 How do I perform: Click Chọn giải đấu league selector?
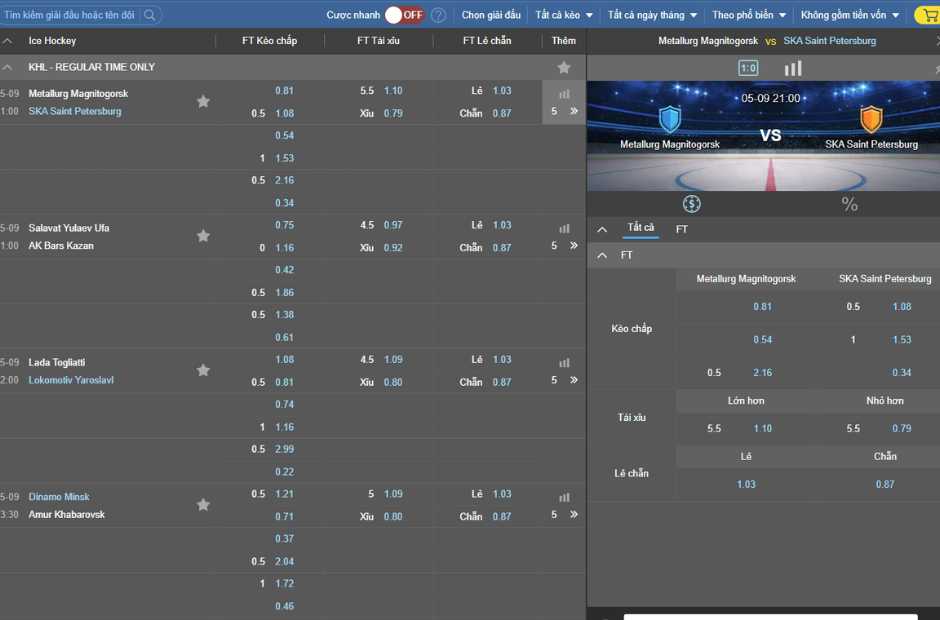coord(491,15)
